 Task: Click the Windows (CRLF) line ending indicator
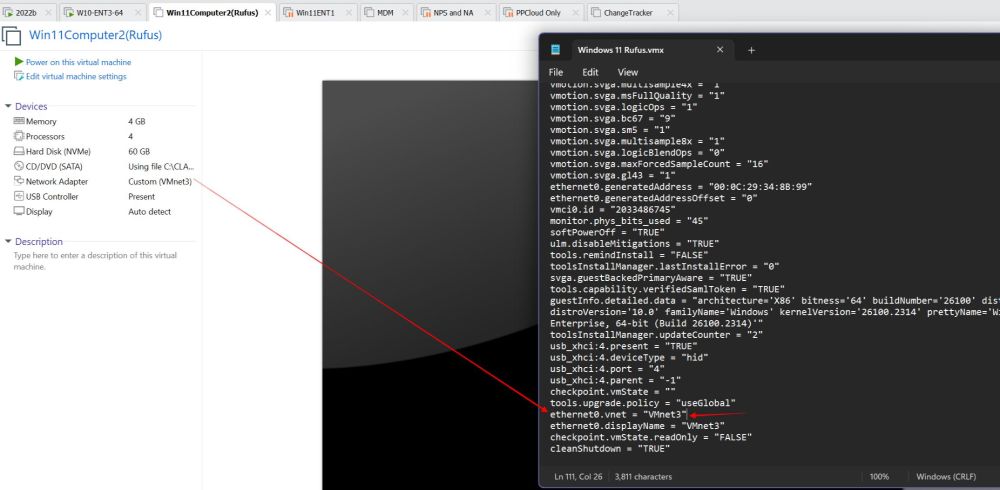tap(946, 477)
